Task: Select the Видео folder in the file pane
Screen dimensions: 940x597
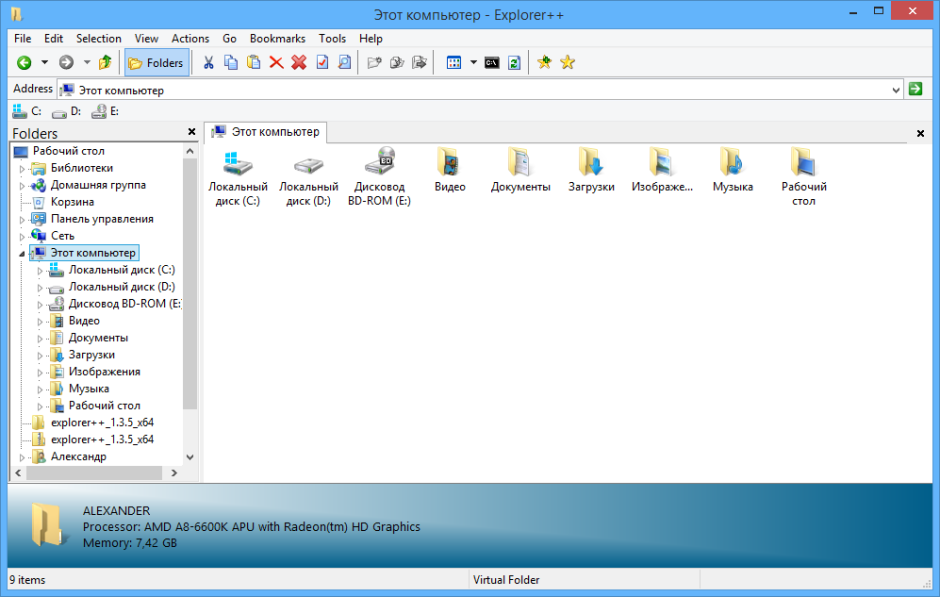Action: click(x=450, y=171)
